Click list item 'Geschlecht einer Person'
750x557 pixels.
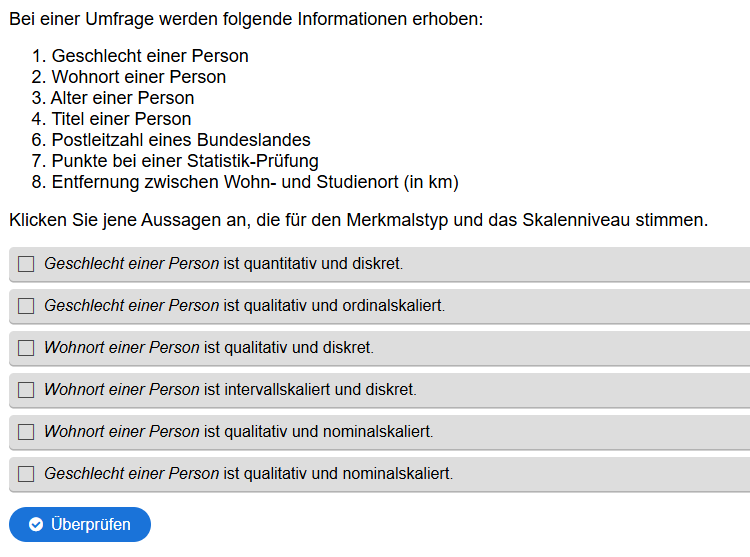(149, 56)
